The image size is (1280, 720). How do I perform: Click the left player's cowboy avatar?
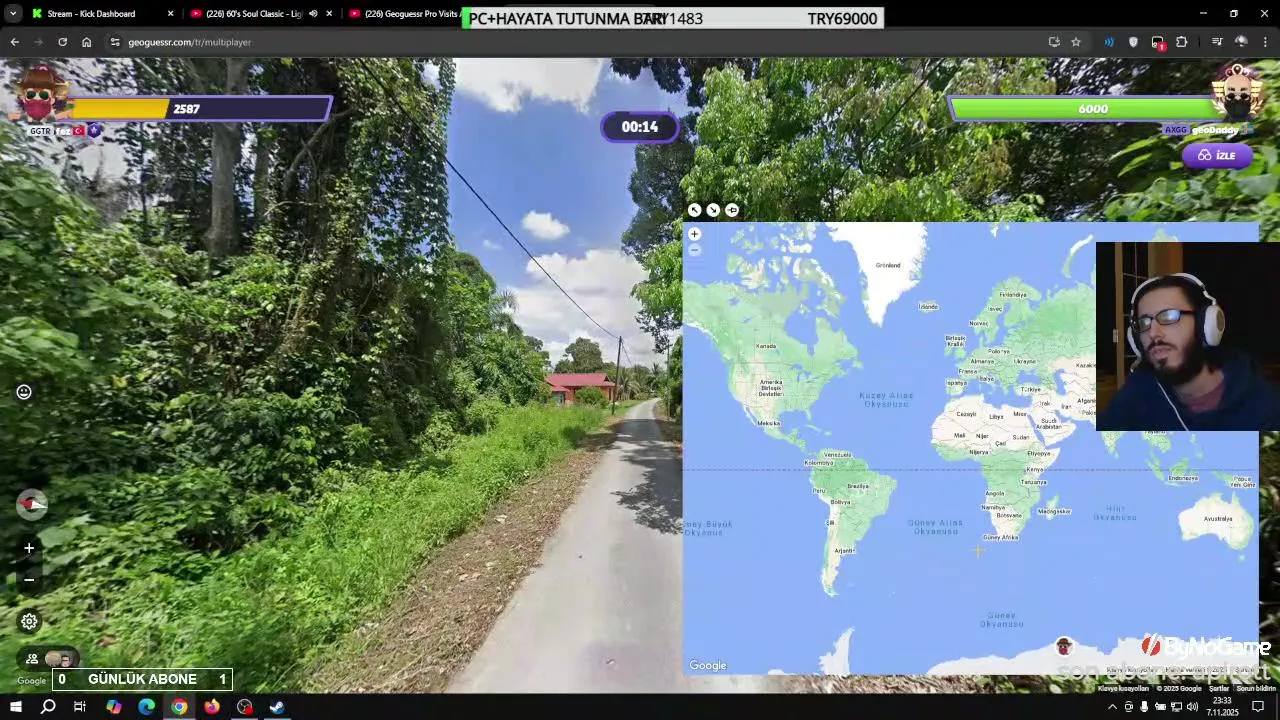pos(40,94)
